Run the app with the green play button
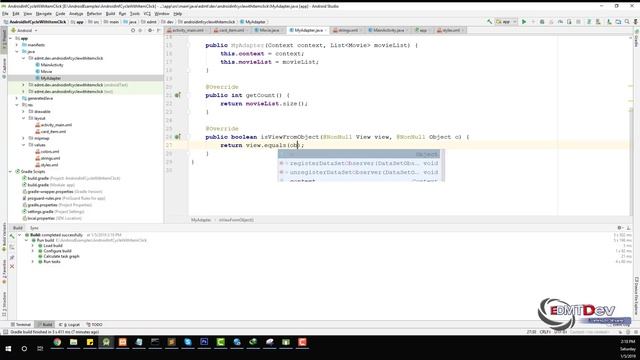The image size is (640, 360). (x=524, y=22)
